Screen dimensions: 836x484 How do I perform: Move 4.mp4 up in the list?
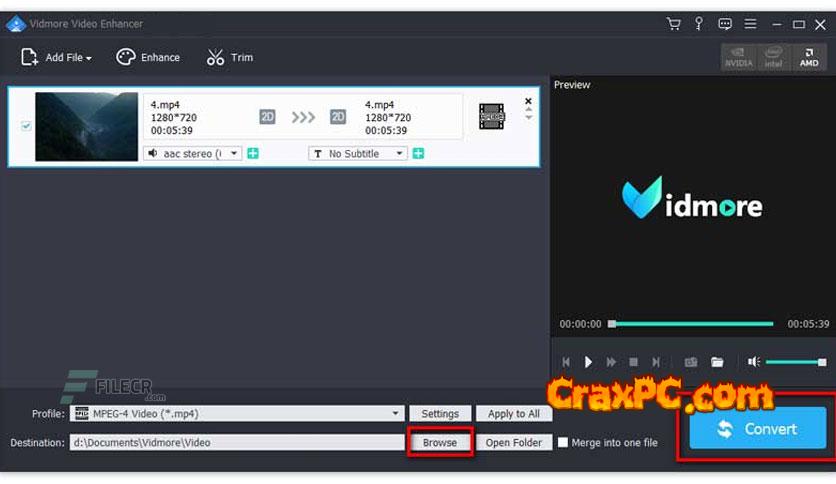(528, 110)
